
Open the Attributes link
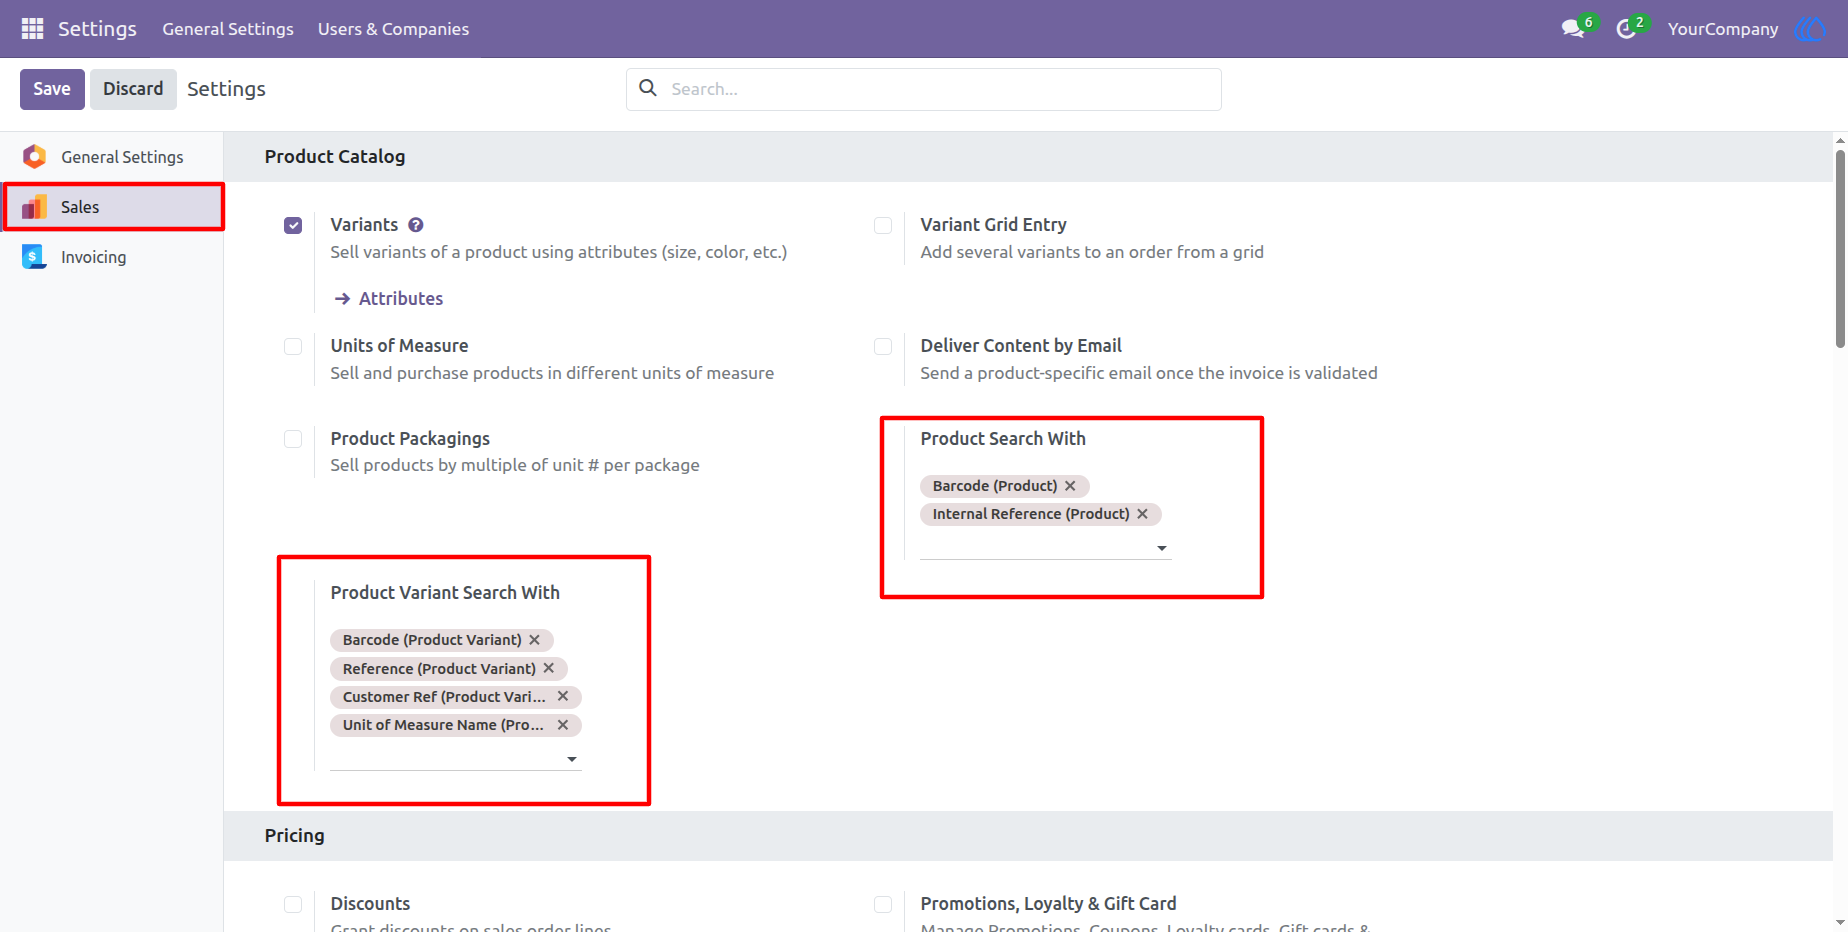pyautogui.click(x=389, y=298)
